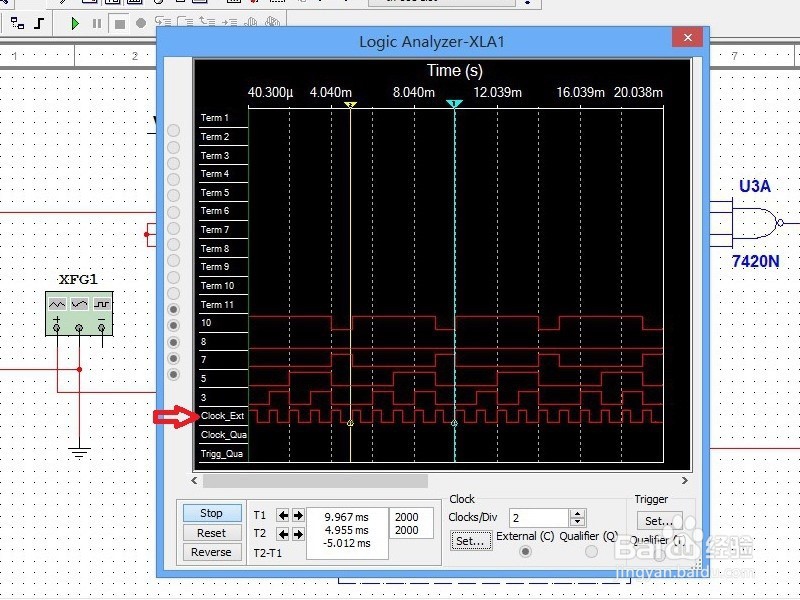
Task: Click the square wave icon on XFG1
Action: click(x=102, y=305)
